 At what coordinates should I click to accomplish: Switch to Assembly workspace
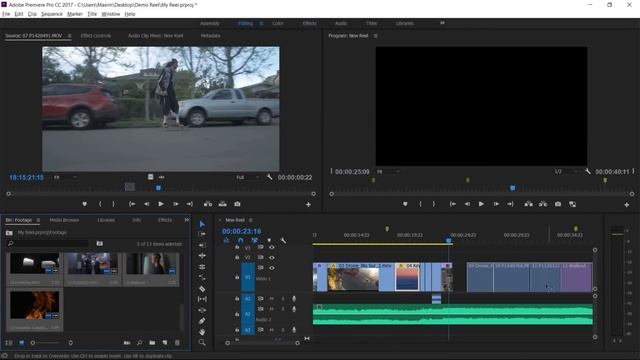click(x=210, y=23)
